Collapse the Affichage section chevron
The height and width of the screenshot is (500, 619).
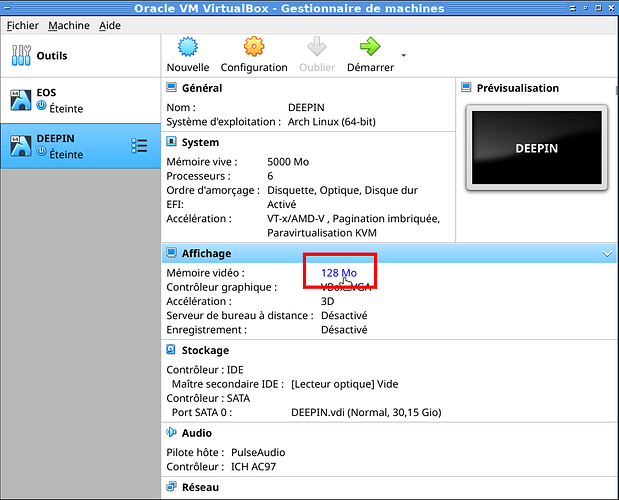(x=608, y=253)
